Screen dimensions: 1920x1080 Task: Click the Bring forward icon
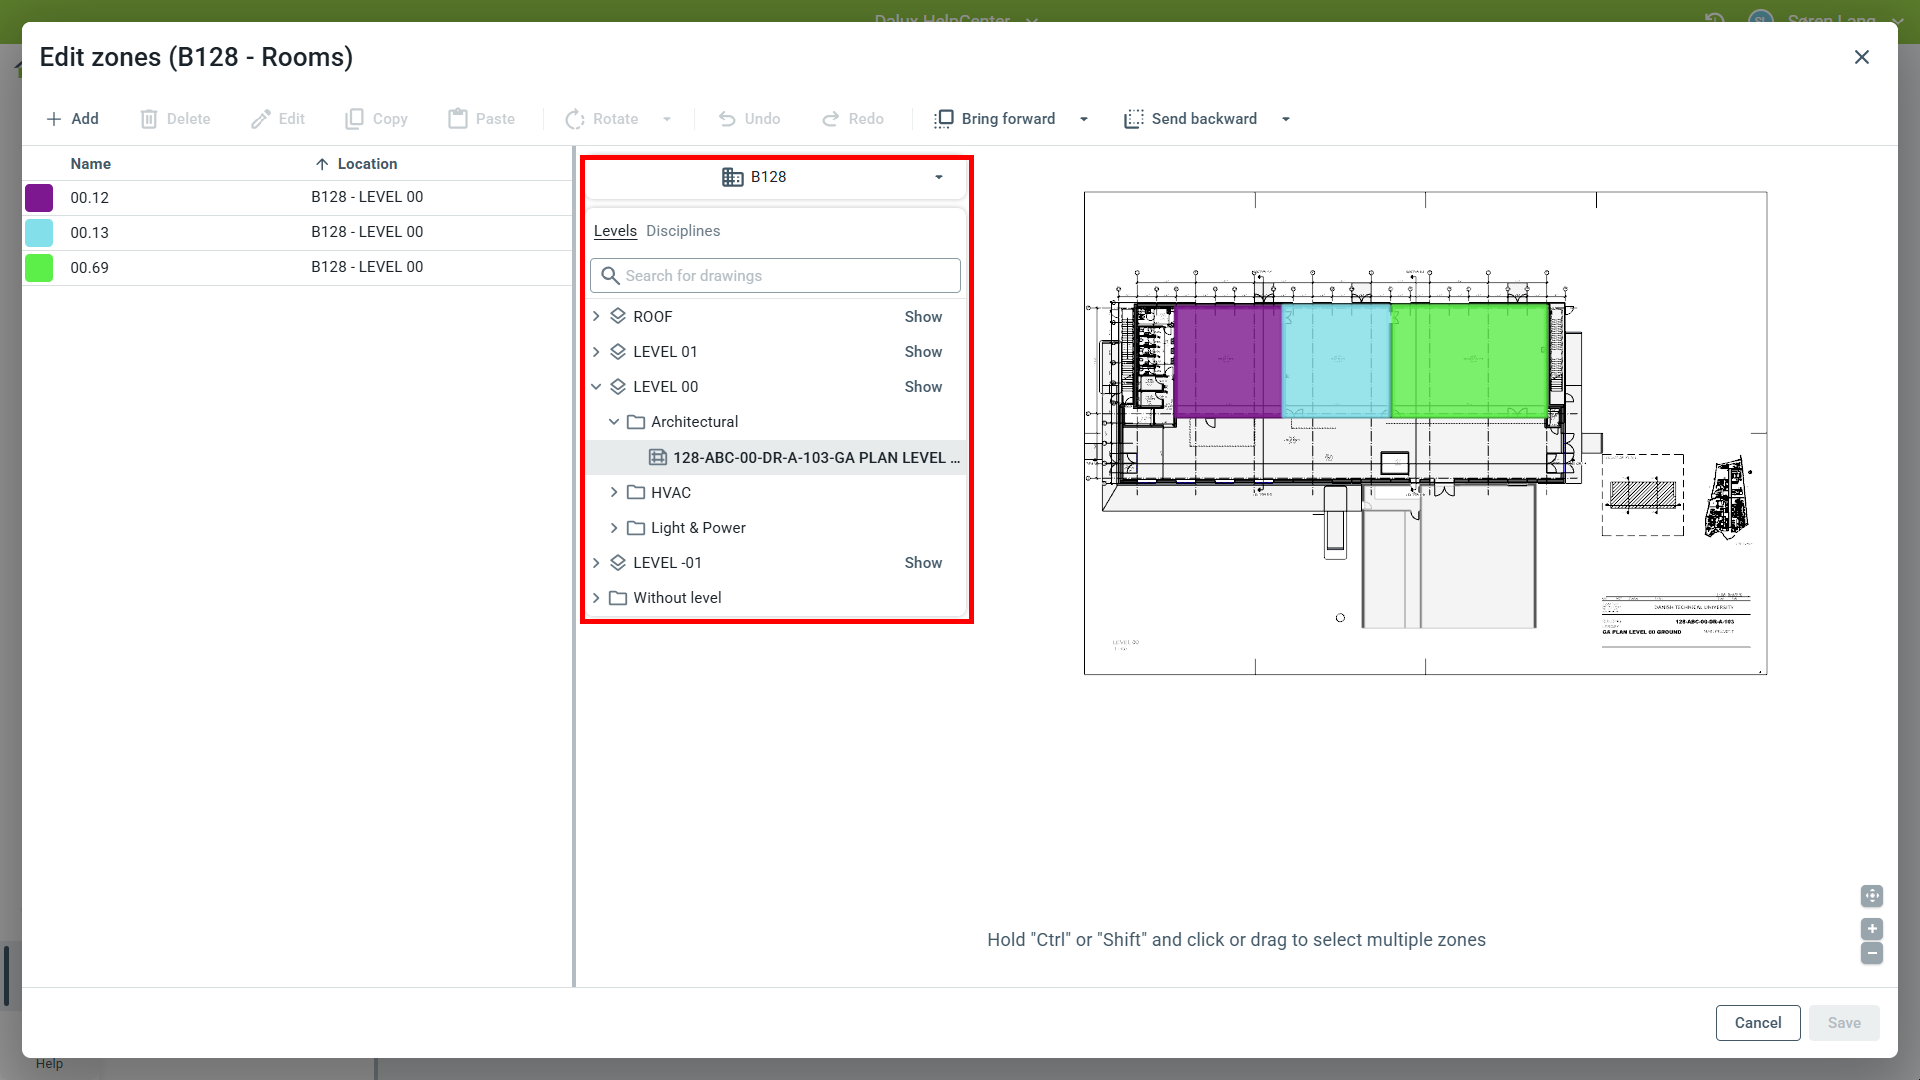click(943, 119)
